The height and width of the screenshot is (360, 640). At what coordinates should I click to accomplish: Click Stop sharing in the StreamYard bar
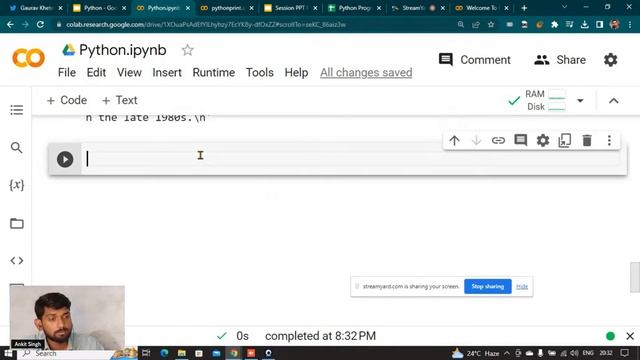coord(487,287)
